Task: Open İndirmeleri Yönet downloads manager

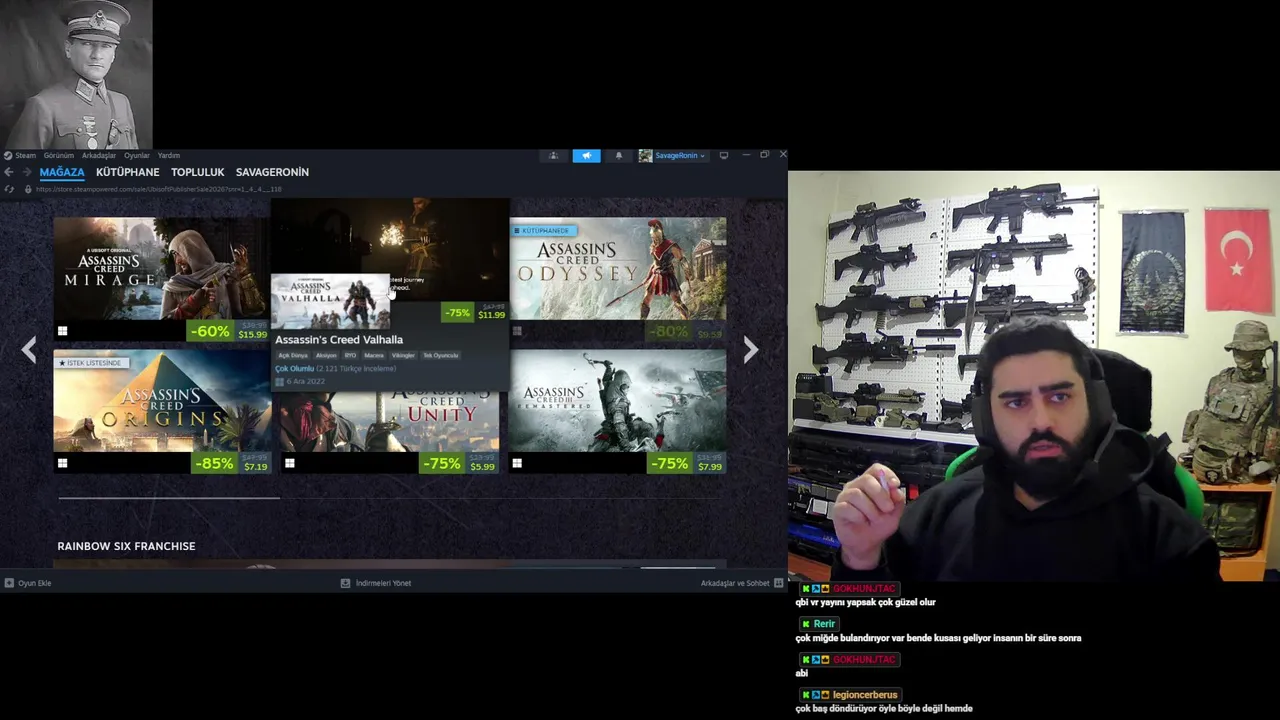Action: tap(376, 583)
